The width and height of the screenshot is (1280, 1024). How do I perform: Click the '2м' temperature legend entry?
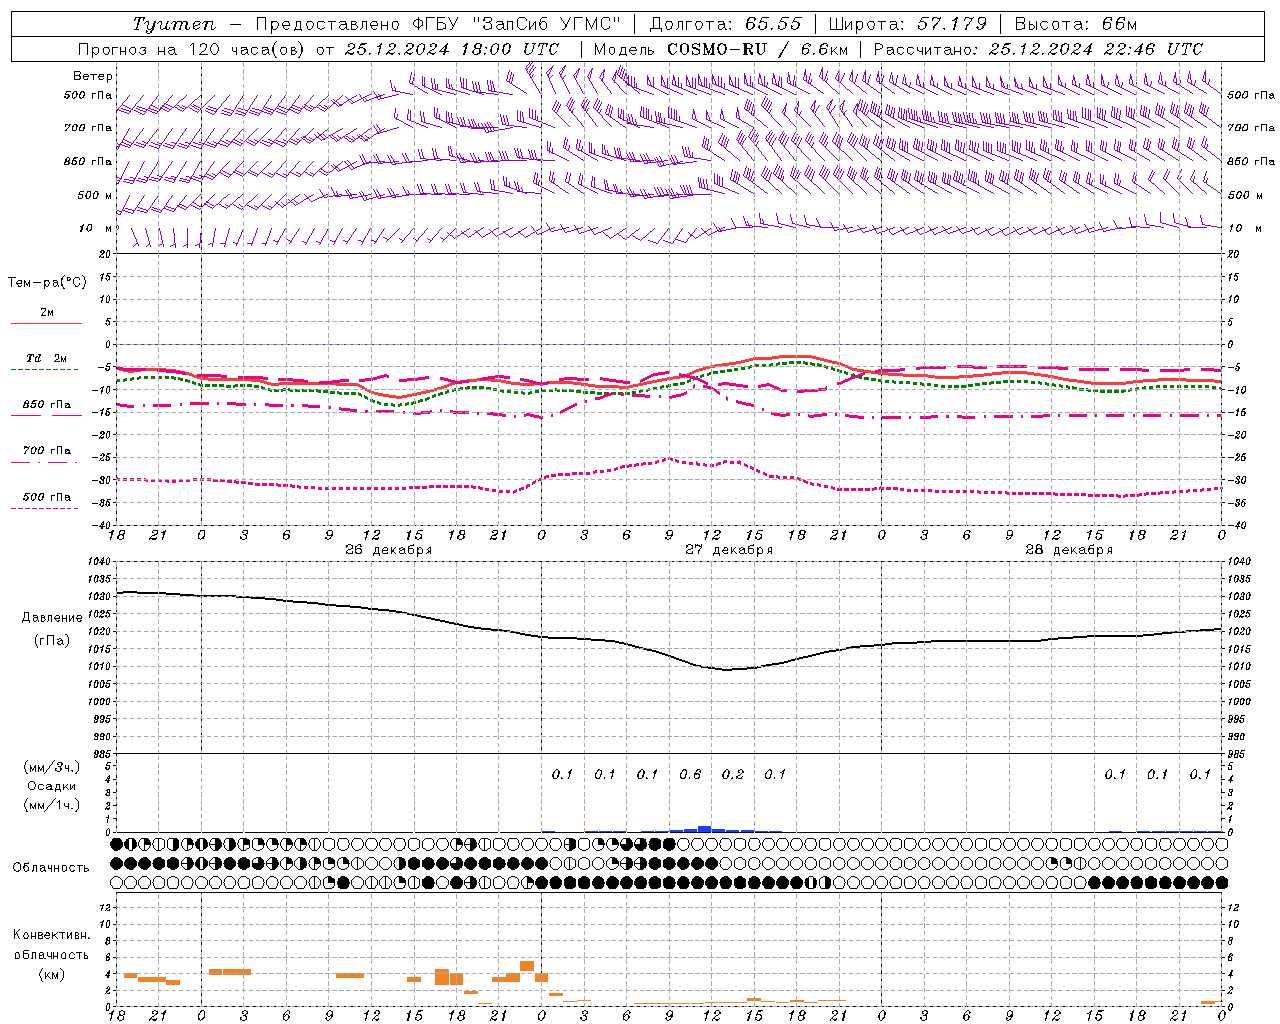pos(47,312)
